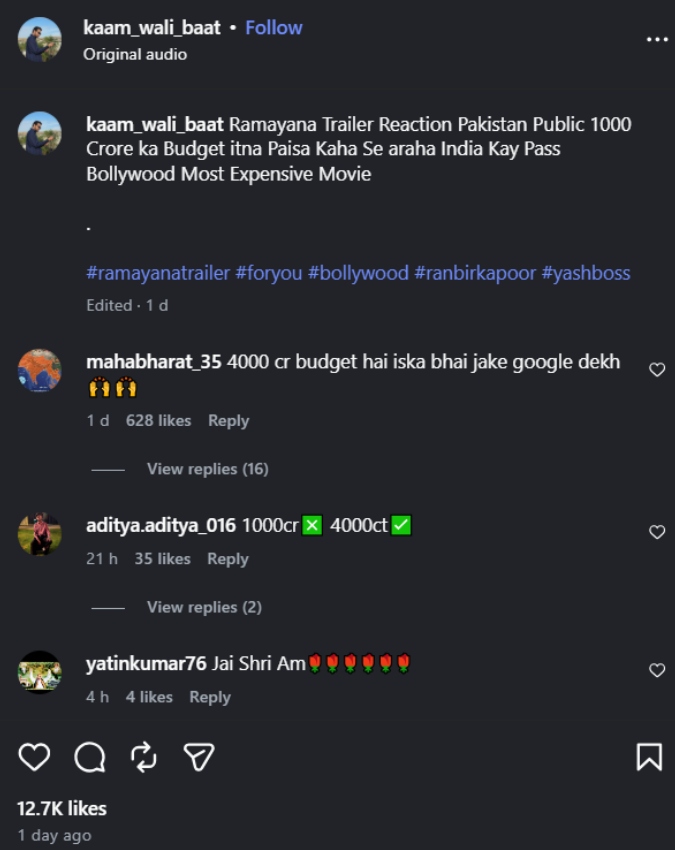
Task: Expand View replies (2)
Action: pyautogui.click(x=204, y=607)
